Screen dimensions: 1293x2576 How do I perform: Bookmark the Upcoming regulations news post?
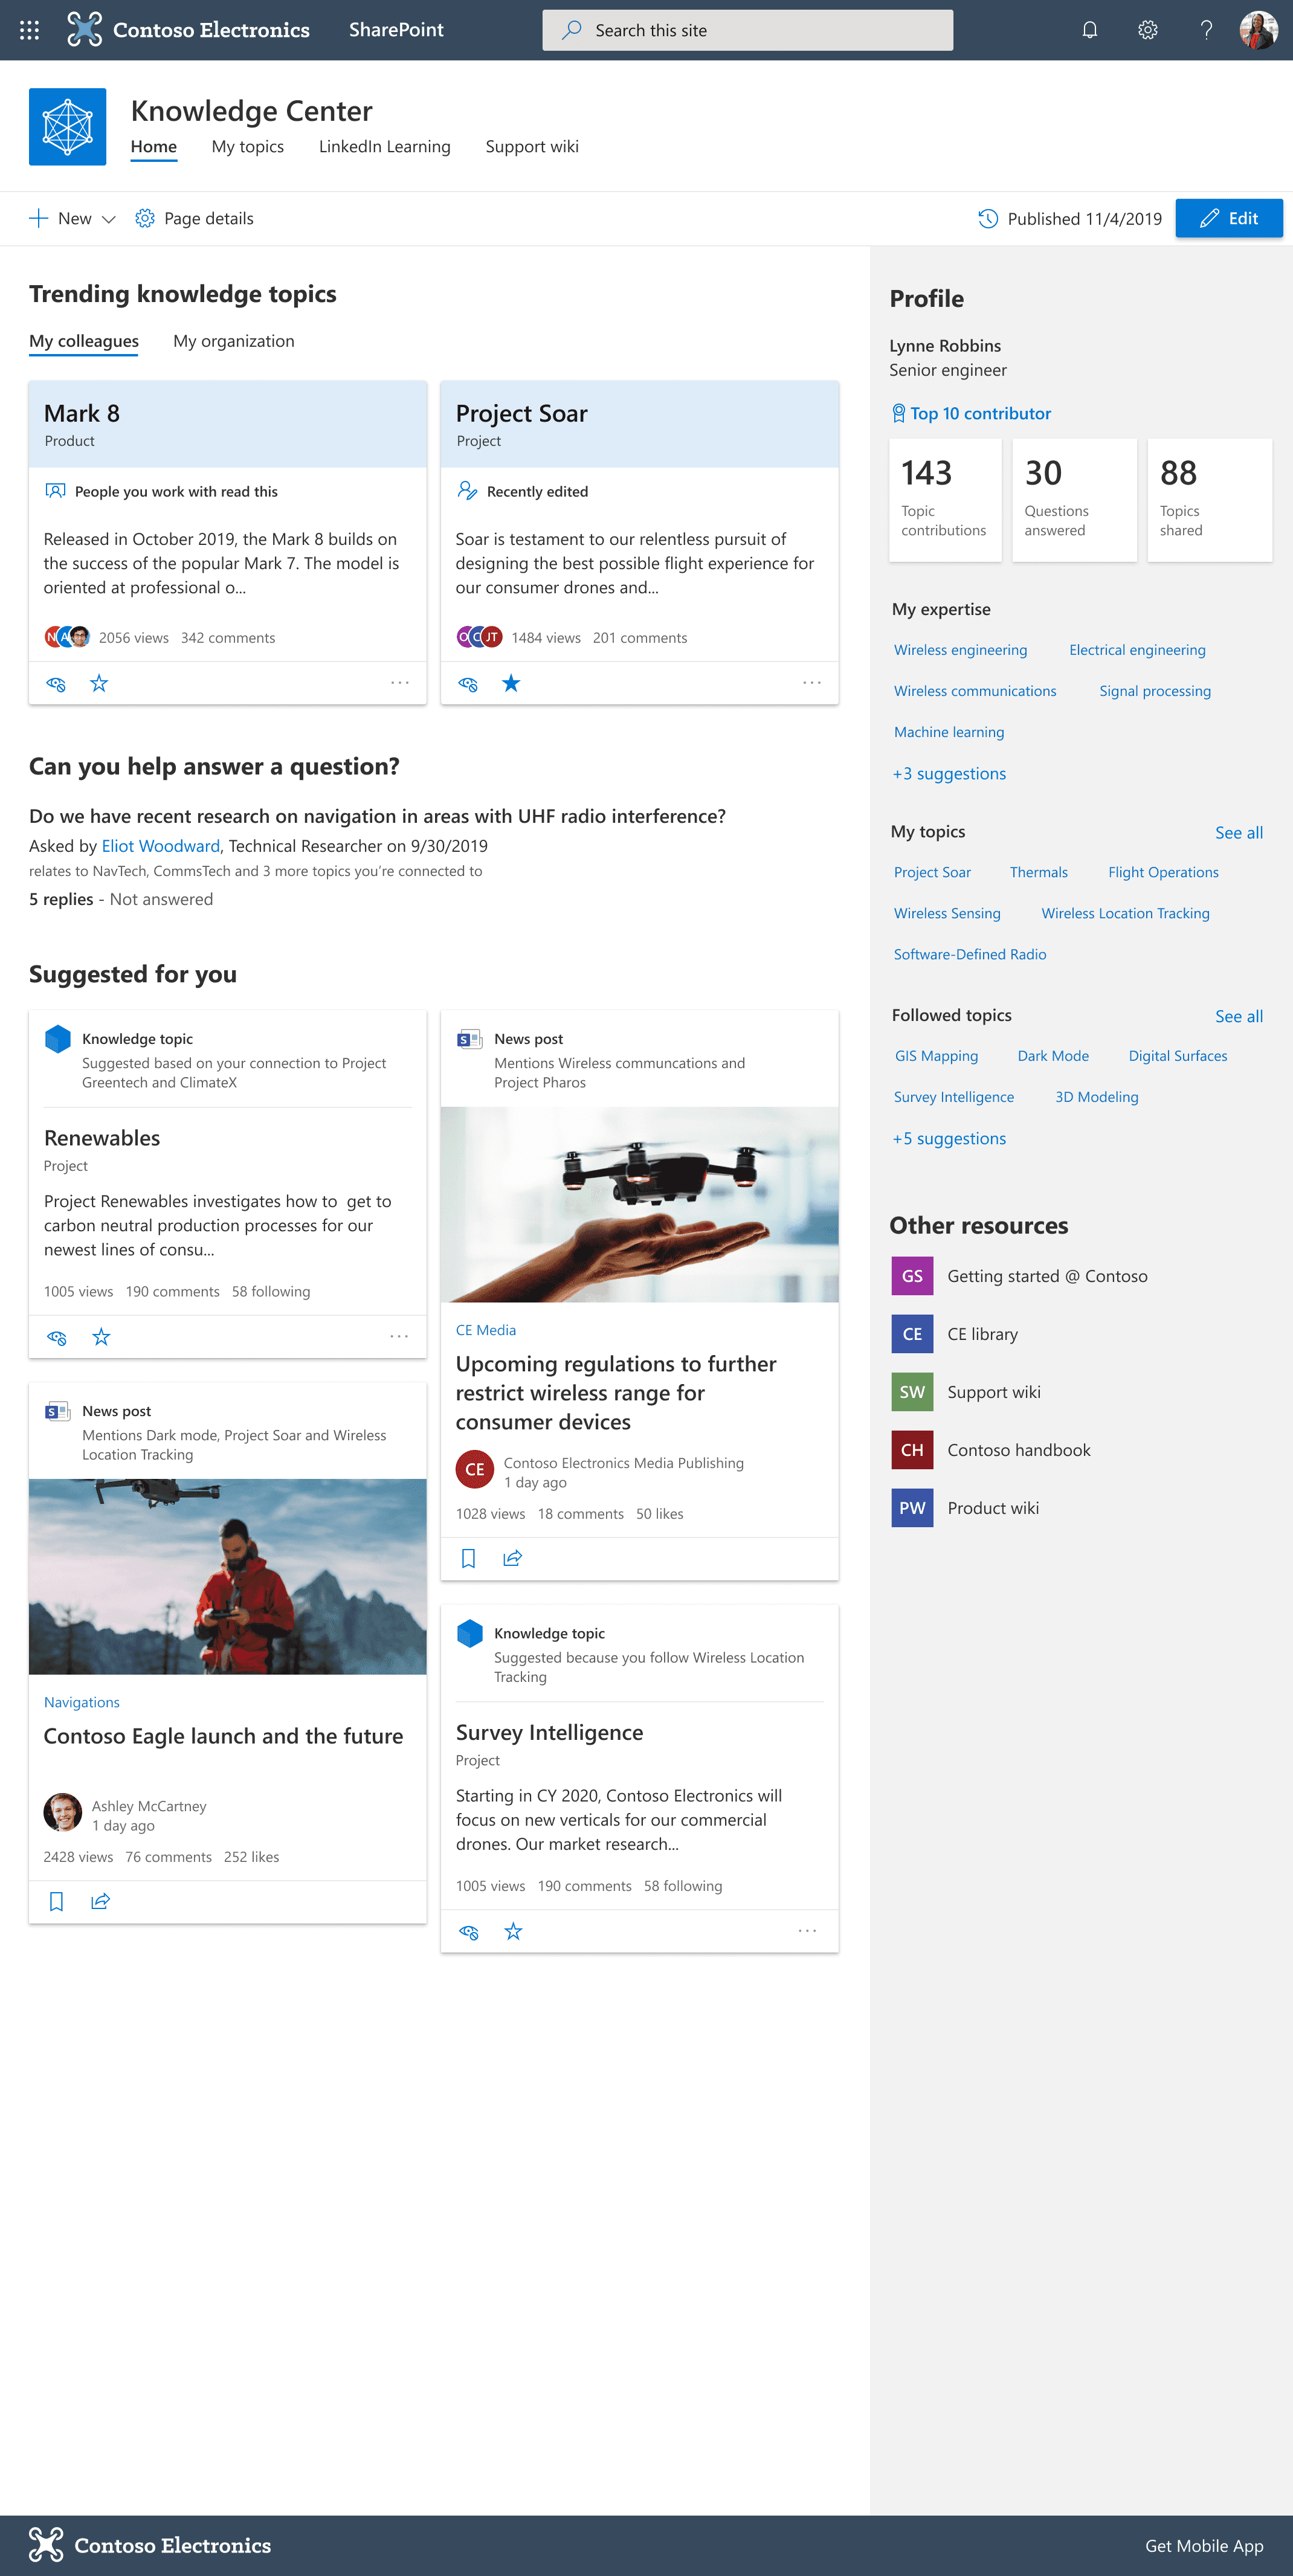(x=468, y=1558)
